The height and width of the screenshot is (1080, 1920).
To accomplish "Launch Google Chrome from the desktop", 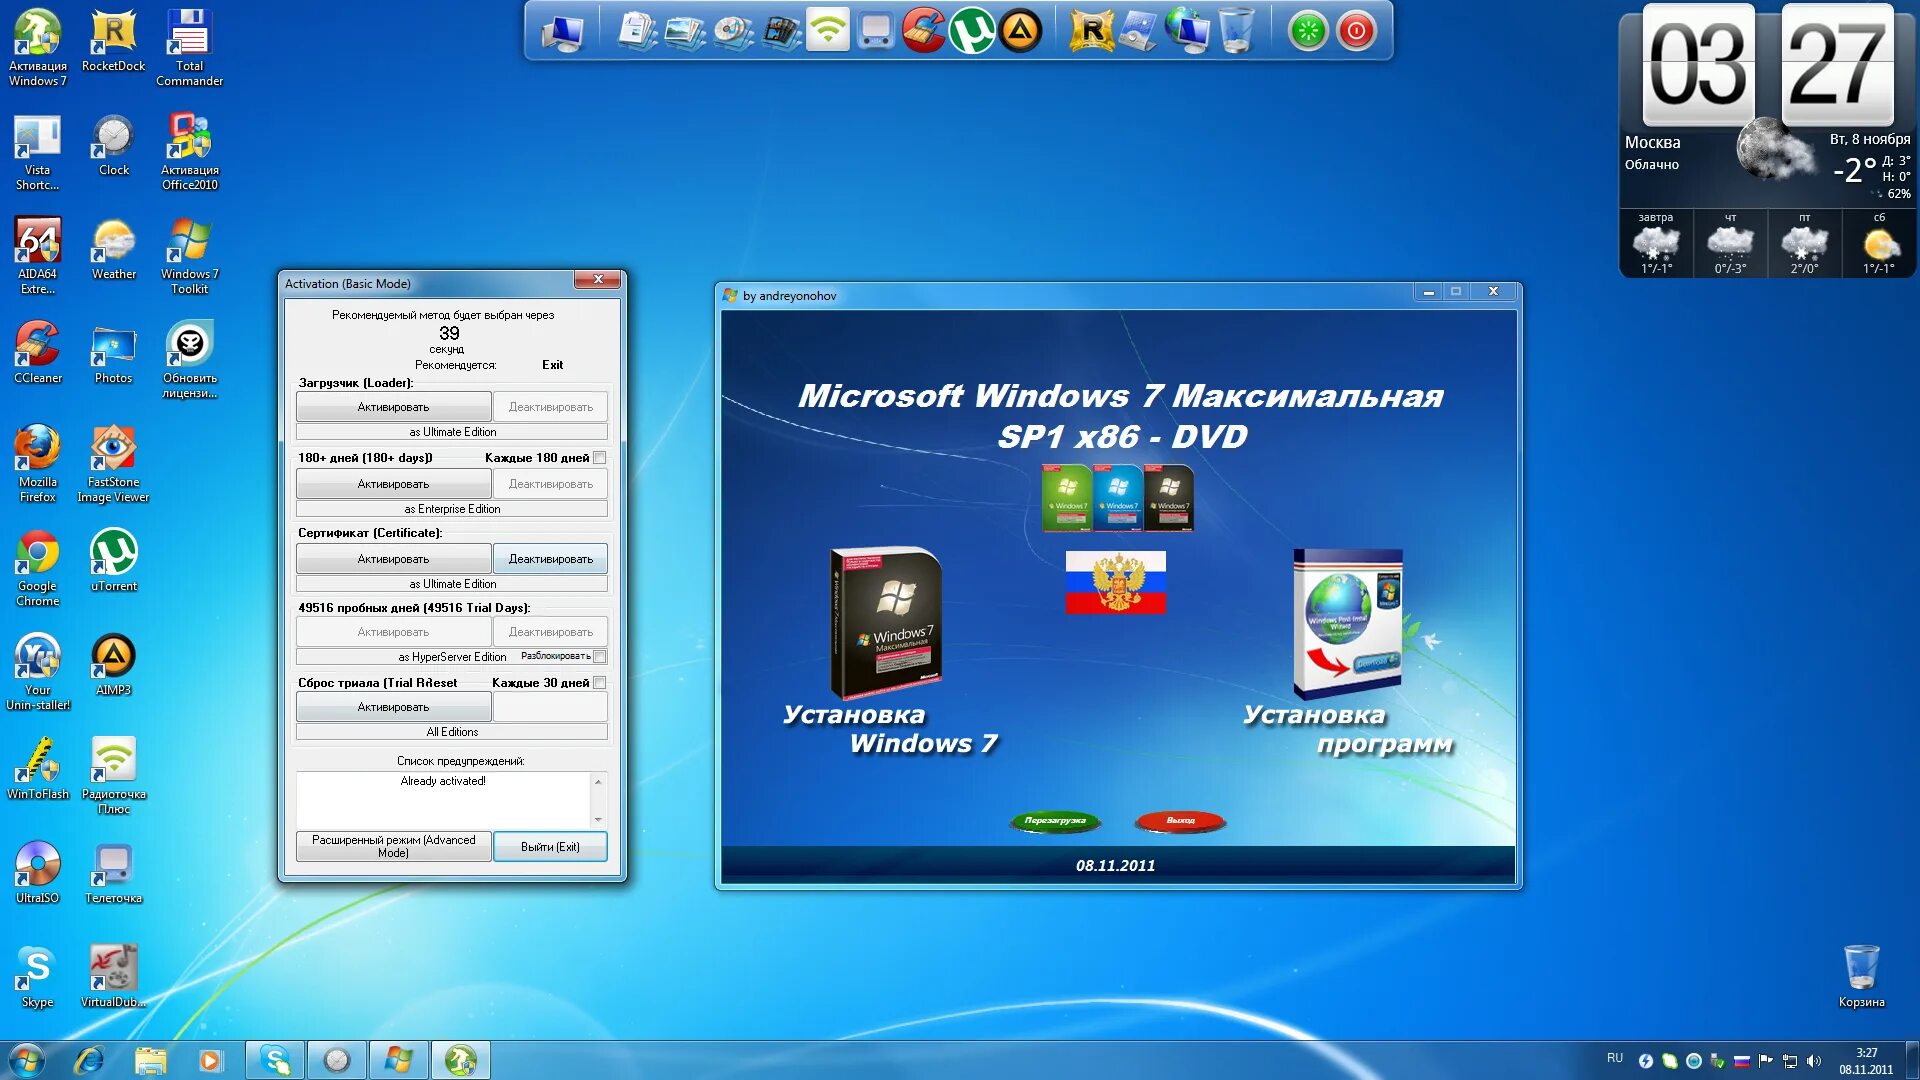I will pyautogui.click(x=38, y=568).
